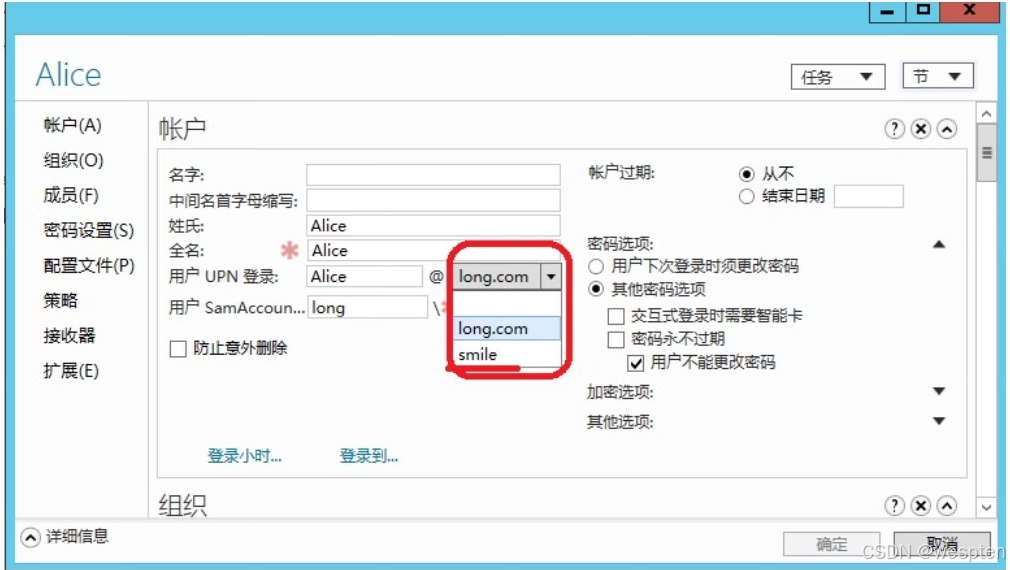Enable 防止意外删除 checkbox
Image resolution: width=1010 pixels, height=570 pixels.
178,349
